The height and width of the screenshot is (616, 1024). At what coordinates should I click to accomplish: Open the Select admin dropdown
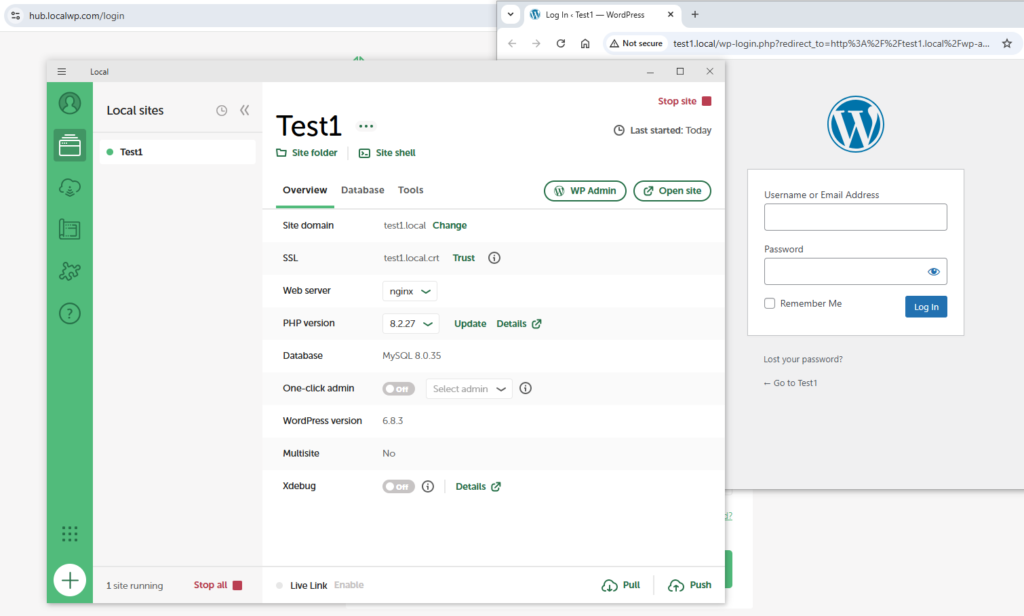click(x=469, y=389)
